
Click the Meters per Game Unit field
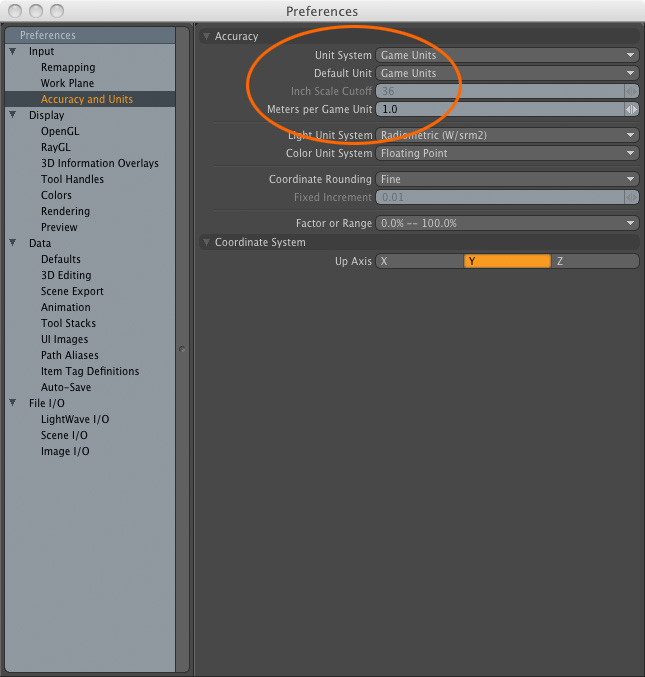click(x=500, y=109)
